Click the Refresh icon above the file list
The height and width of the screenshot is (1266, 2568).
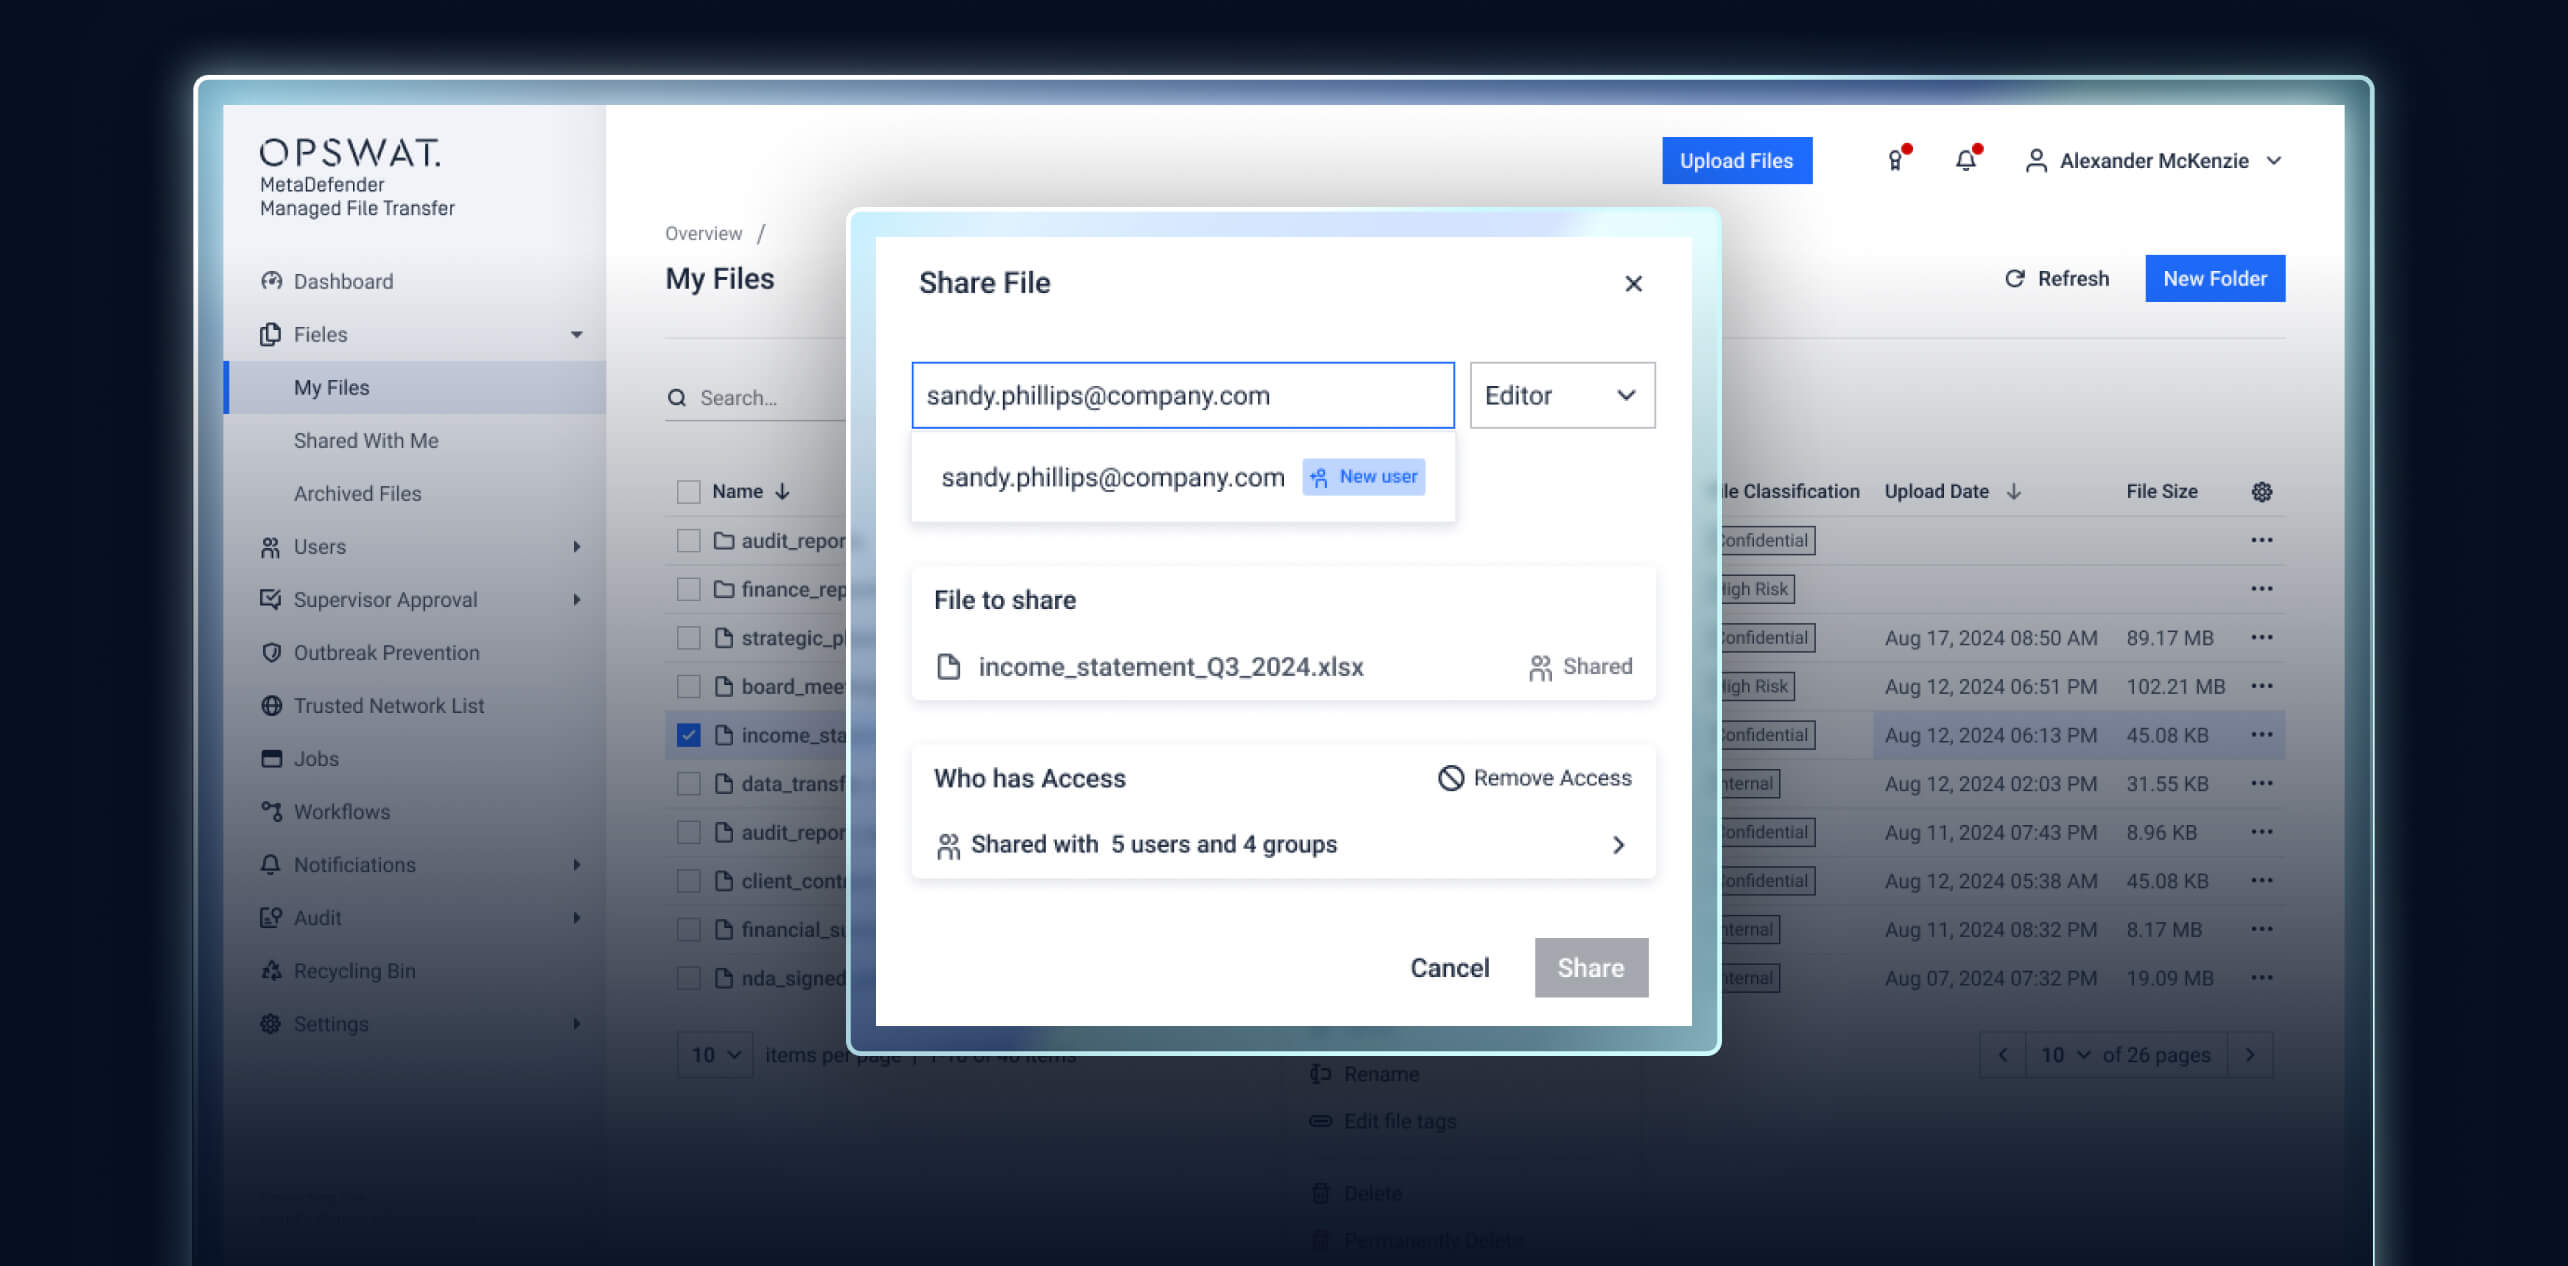tap(2015, 279)
